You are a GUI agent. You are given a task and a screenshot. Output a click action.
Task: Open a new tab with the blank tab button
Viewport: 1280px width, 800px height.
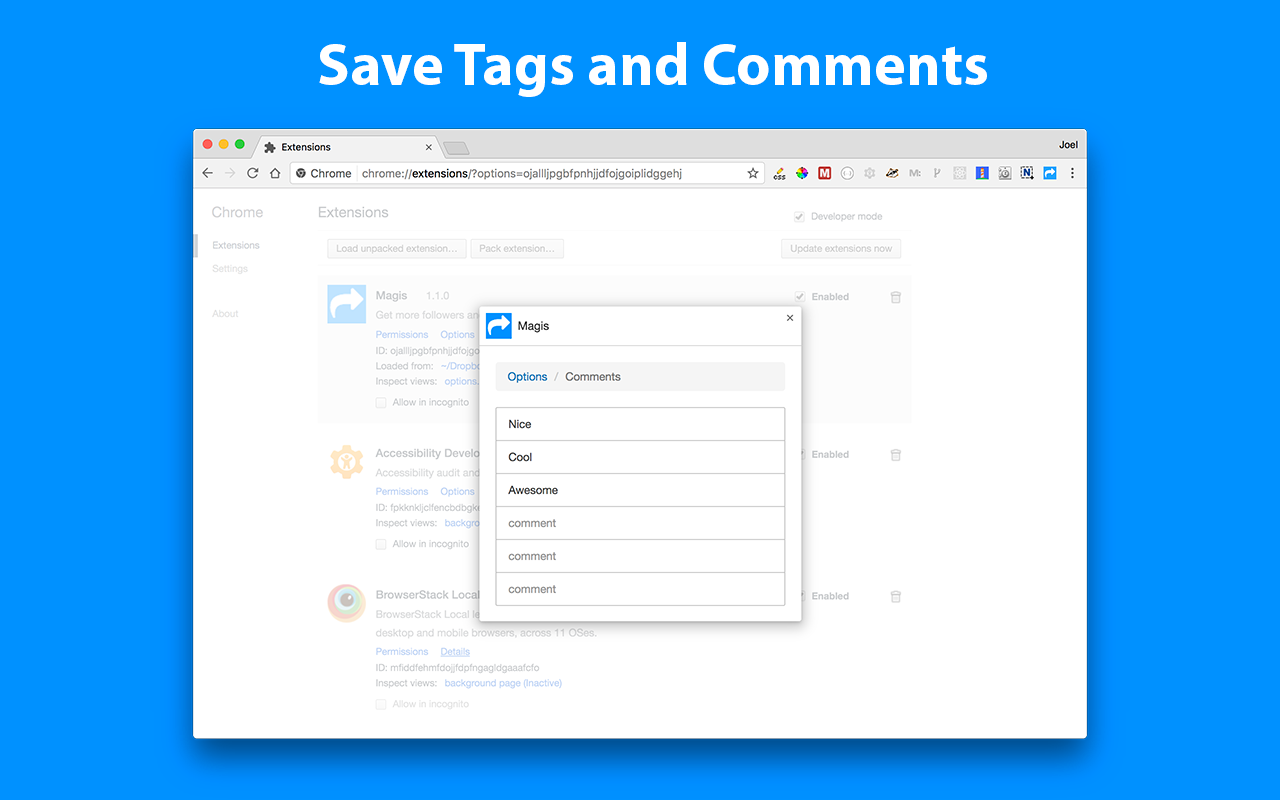(x=456, y=148)
